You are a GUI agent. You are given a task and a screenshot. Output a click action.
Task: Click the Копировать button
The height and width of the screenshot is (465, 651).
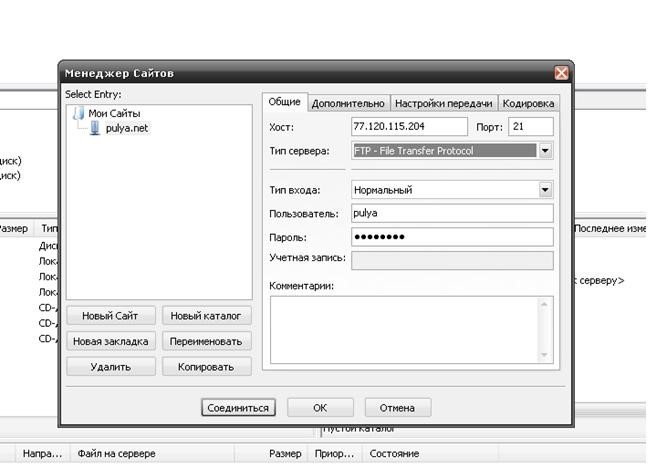click(x=206, y=367)
